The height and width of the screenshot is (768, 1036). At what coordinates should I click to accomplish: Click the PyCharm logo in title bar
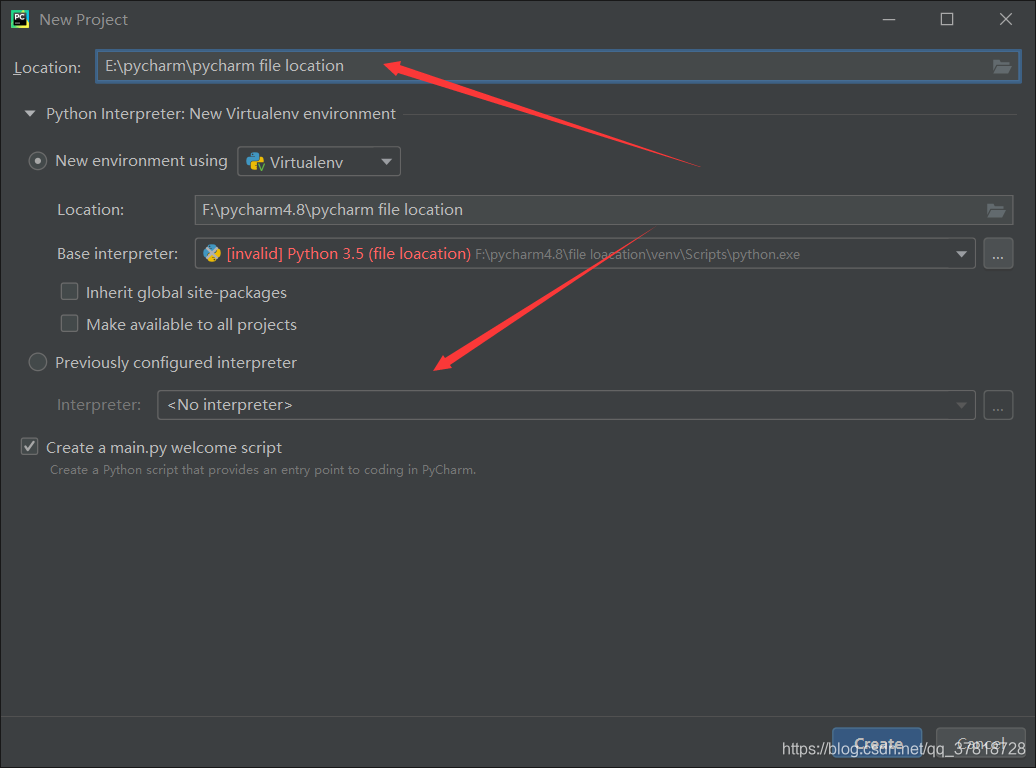pyautogui.click(x=20, y=19)
